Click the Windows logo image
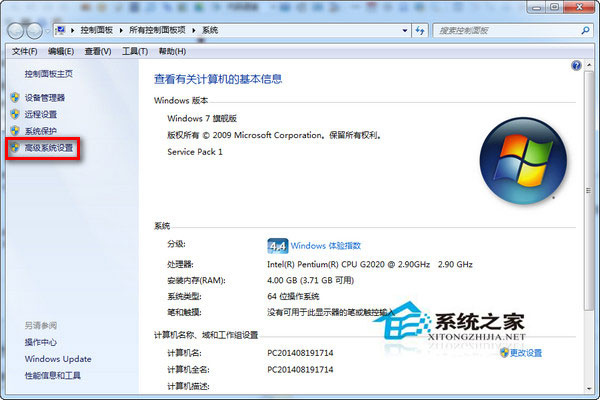 pos(523,161)
